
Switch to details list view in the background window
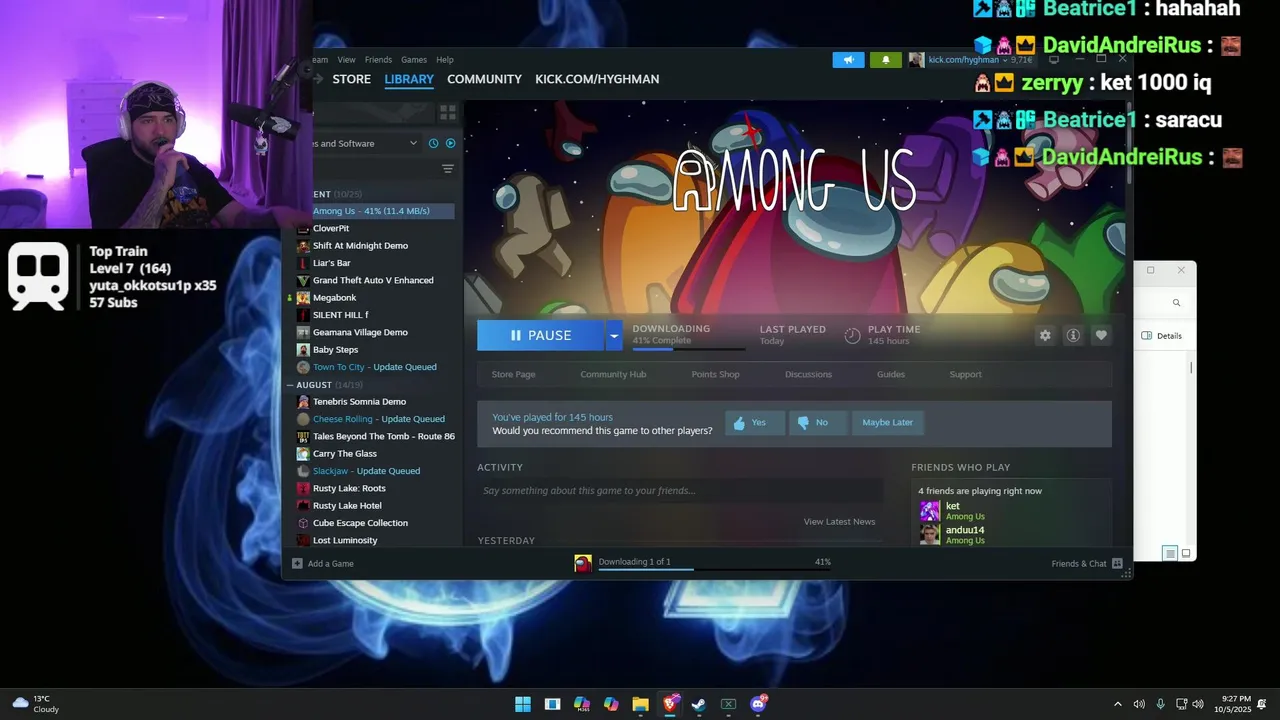(1169, 553)
